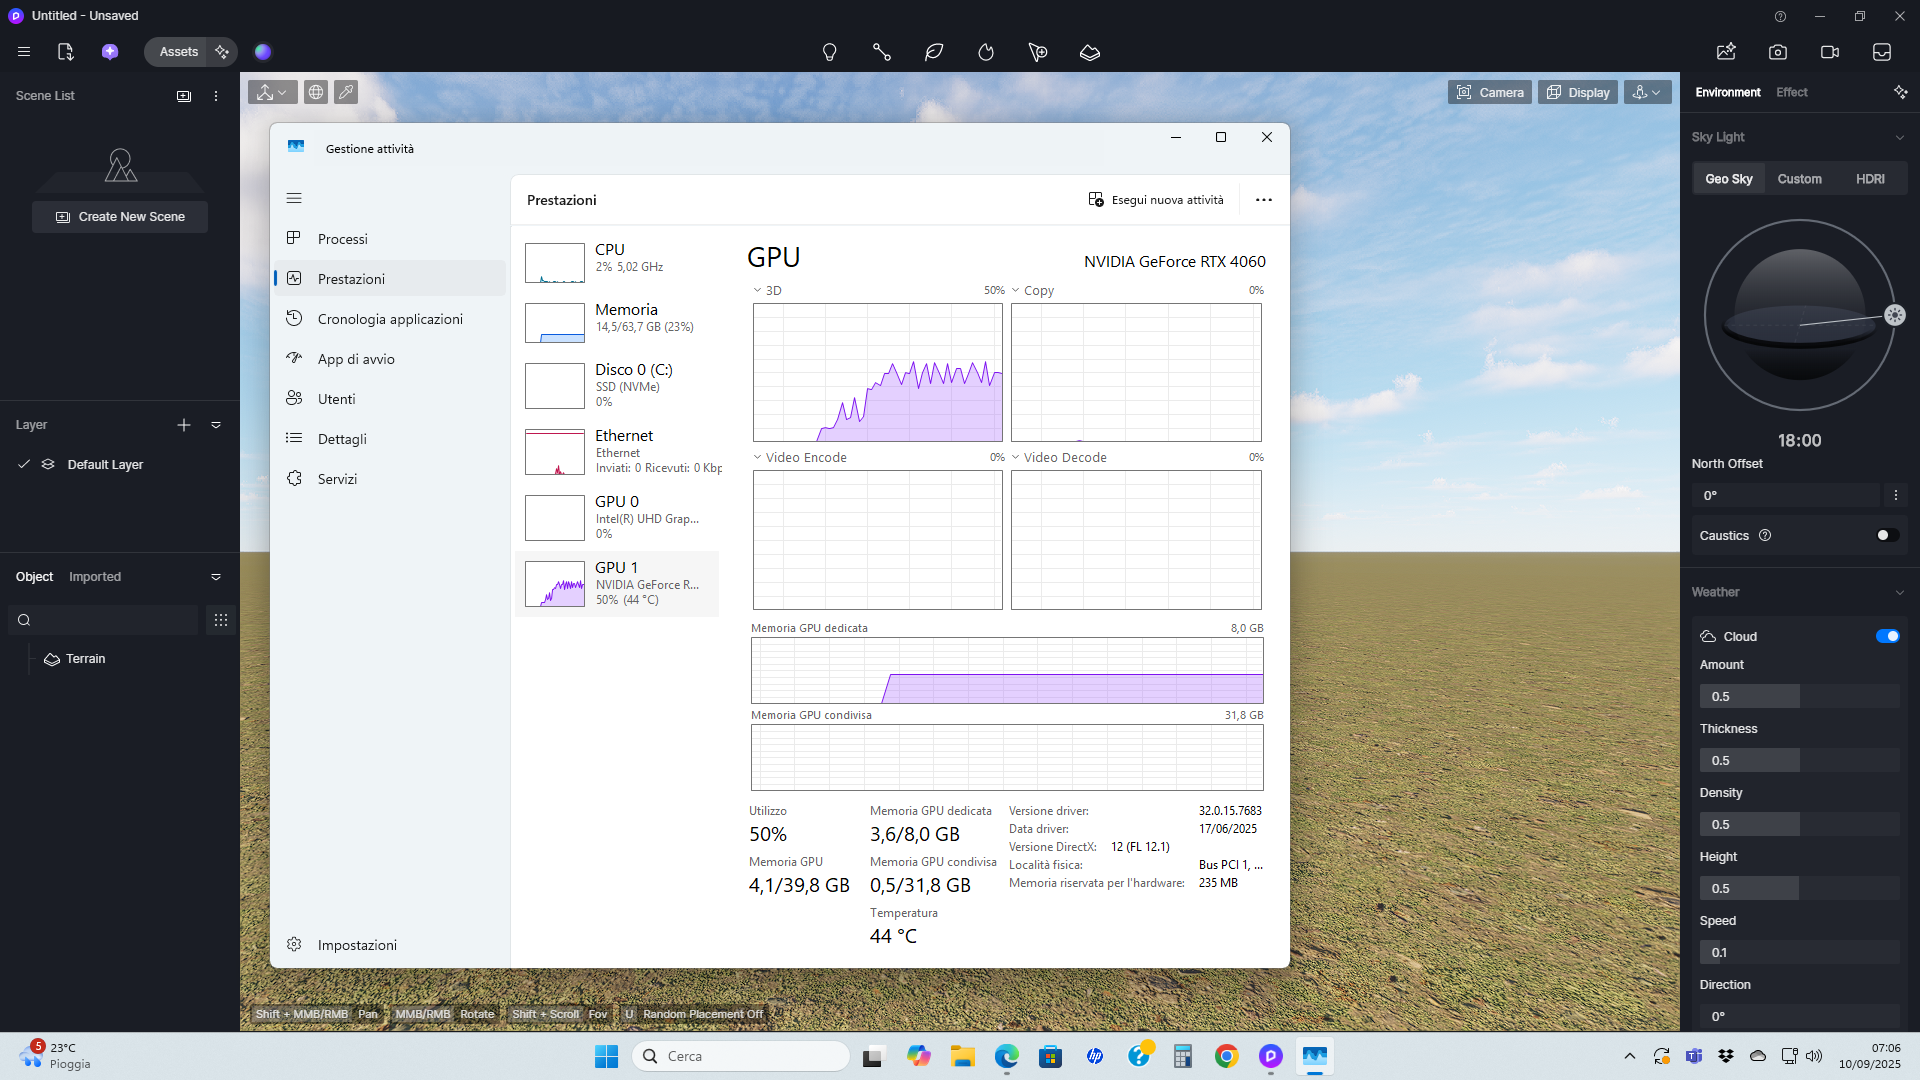Select the path tool icon
Viewport: 1920px width, 1080px height.
coord(881,52)
